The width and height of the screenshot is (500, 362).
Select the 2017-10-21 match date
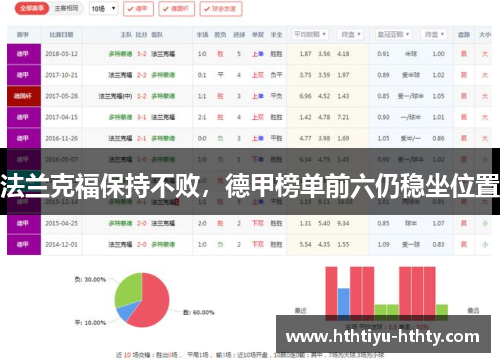[61, 75]
